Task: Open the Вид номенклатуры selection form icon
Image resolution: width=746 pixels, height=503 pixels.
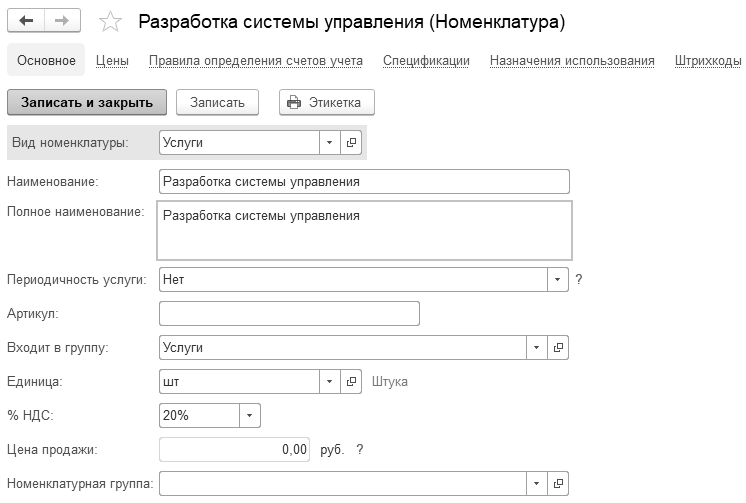Action: point(351,143)
